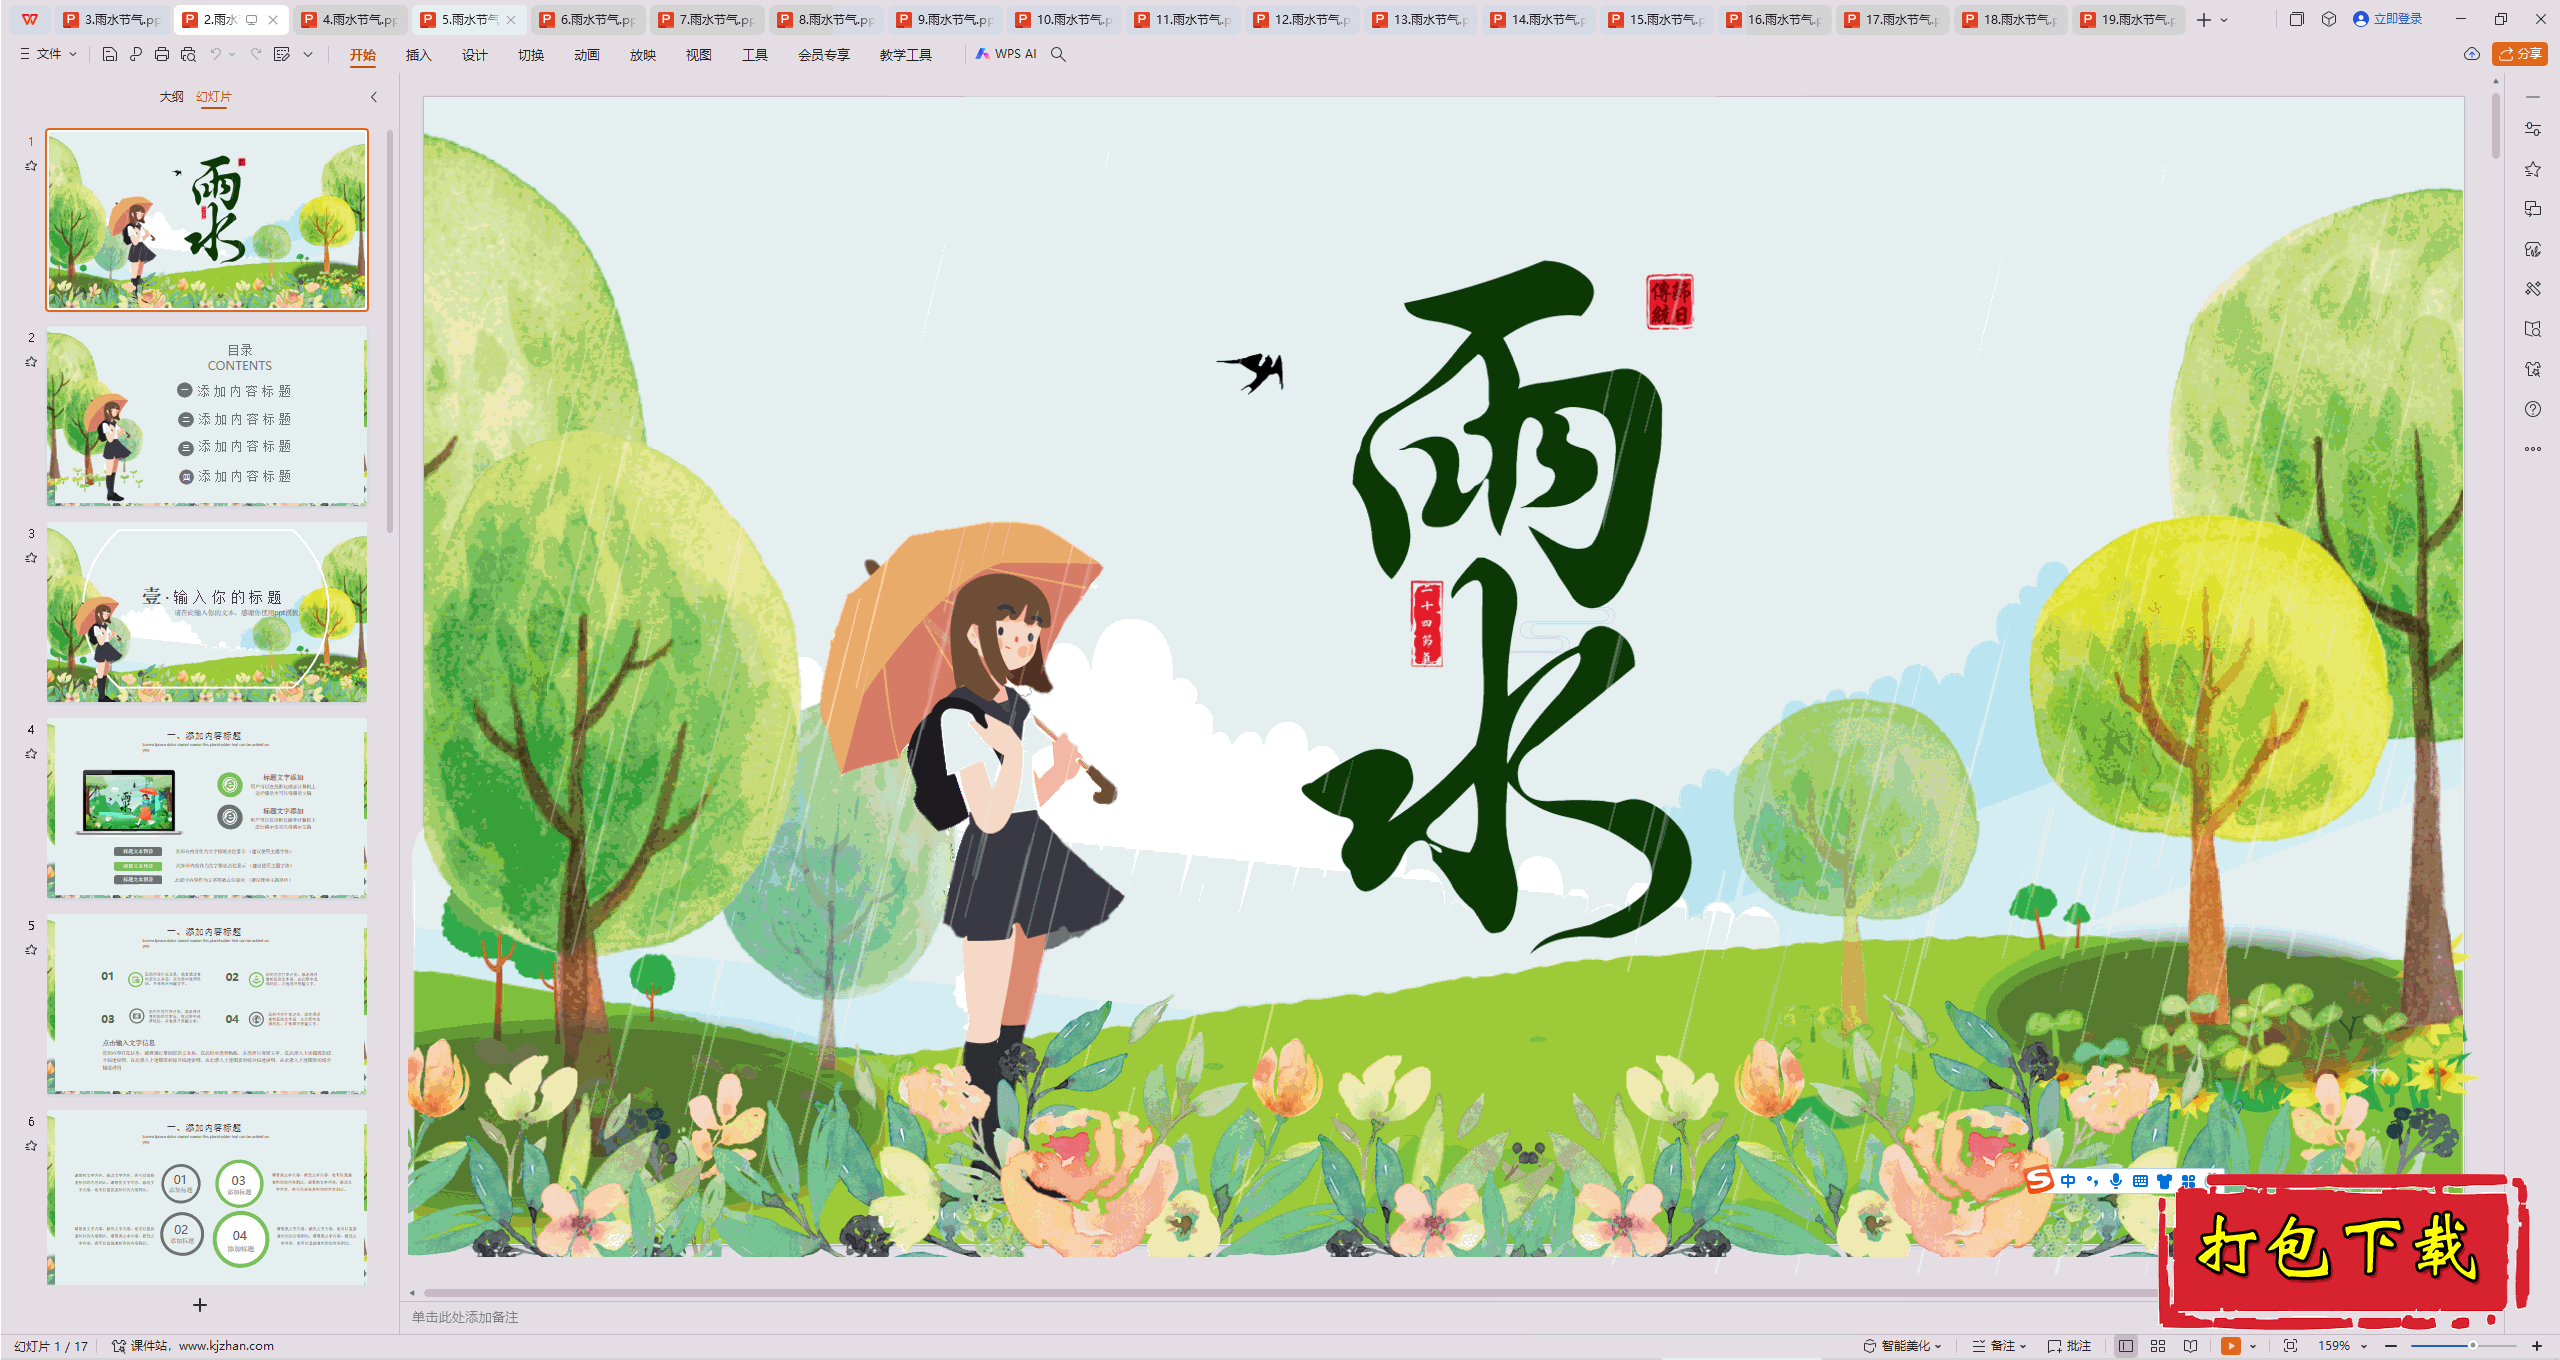This screenshot has height=1360, width=2560.
Task: Toggle normal view mode in the status bar
Action: click(x=2126, y=1346)
